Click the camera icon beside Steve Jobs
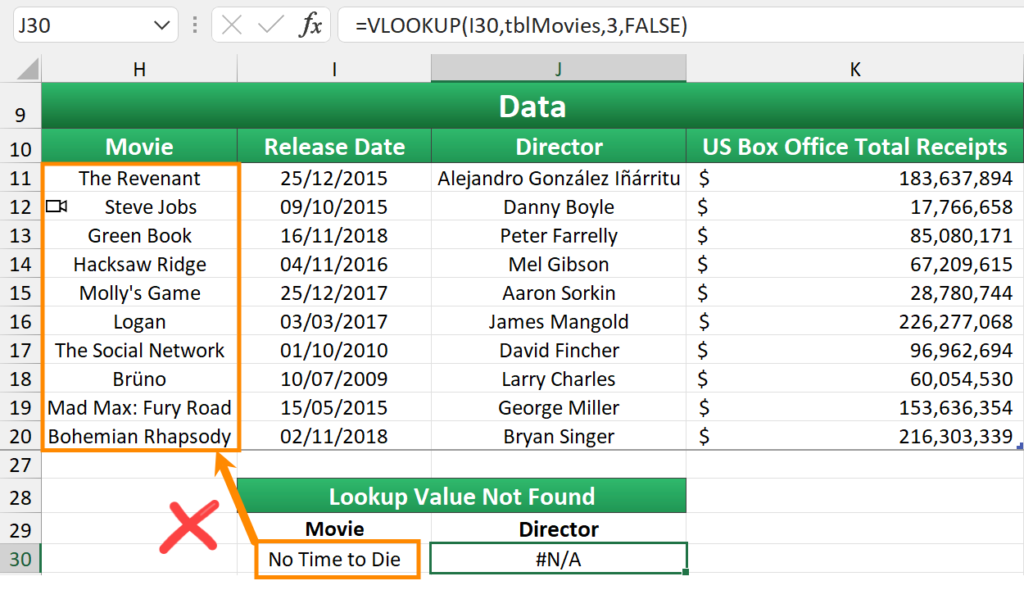 point(57,207)
